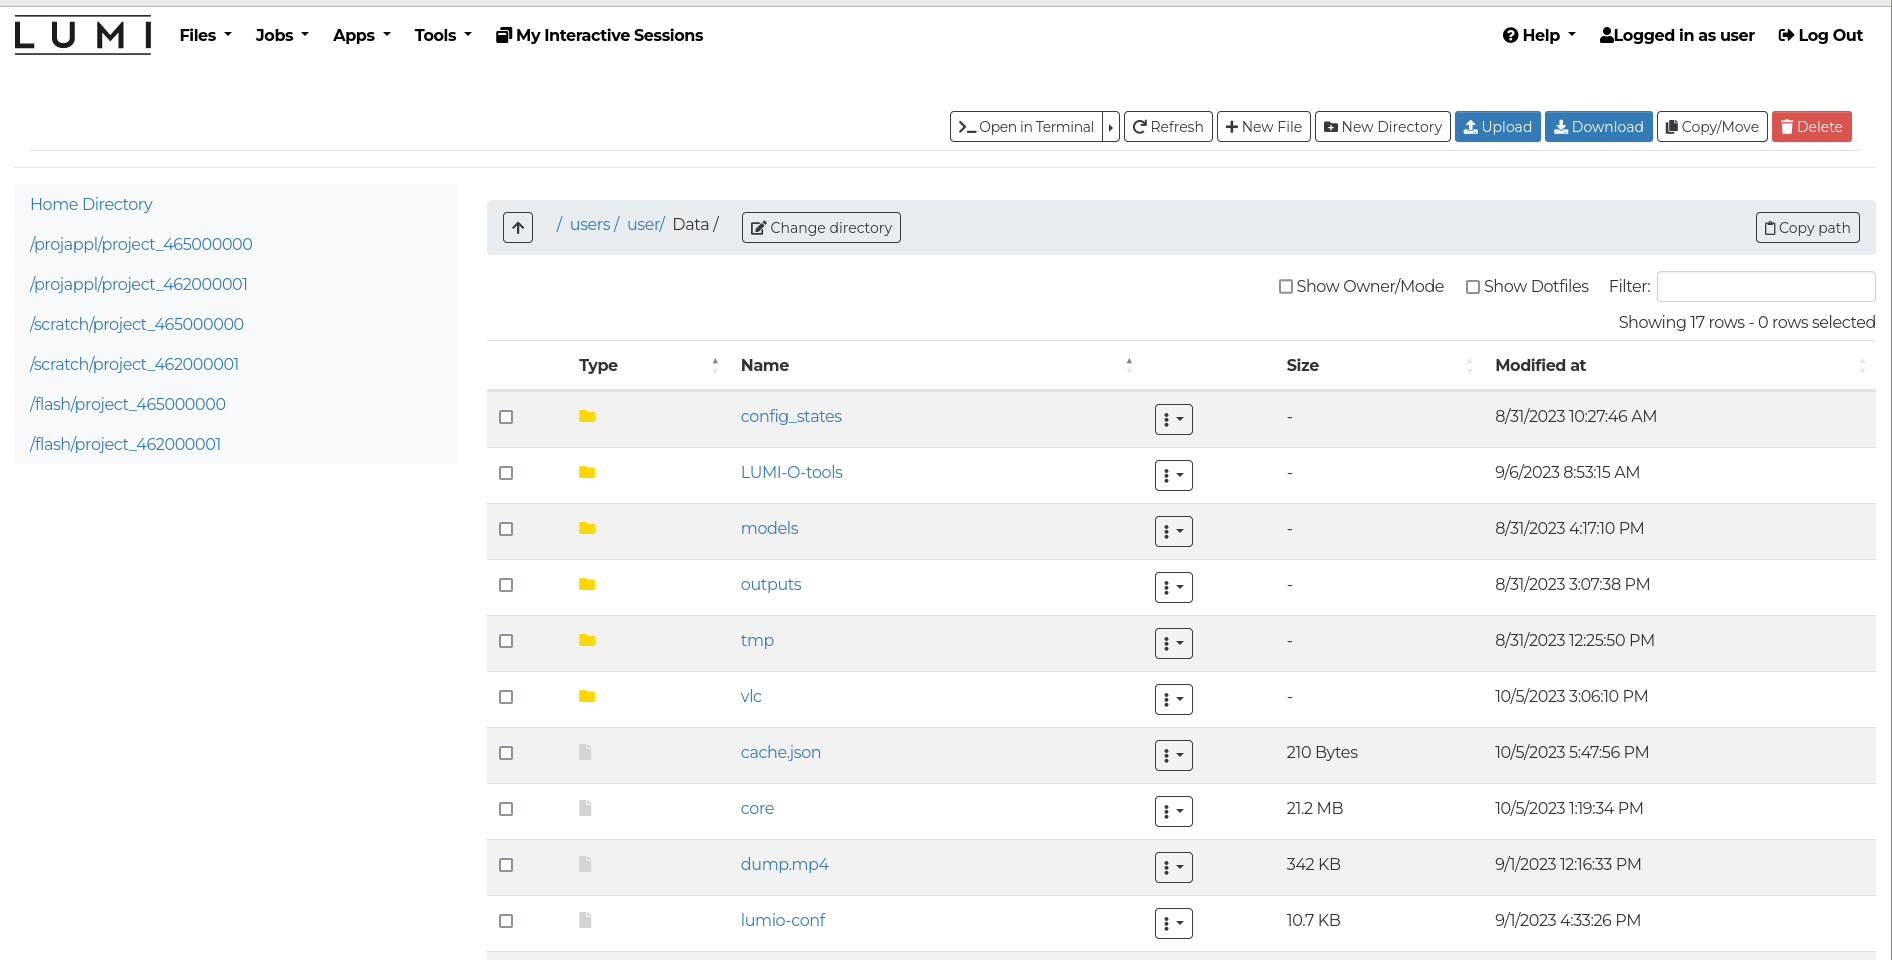Enable Show Dotfiles display
The height and width of the screenshot is (960, 1892).
pyautogui.click(x=1472, y=286)
